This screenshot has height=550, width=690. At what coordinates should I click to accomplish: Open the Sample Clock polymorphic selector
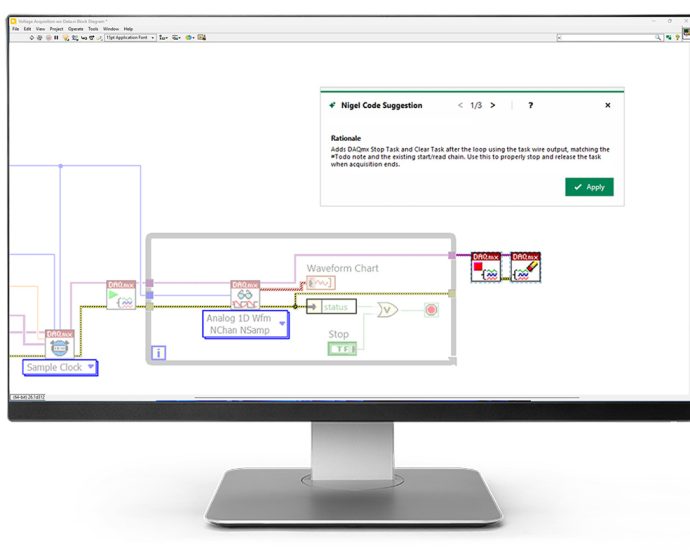[x=60, y=367]
